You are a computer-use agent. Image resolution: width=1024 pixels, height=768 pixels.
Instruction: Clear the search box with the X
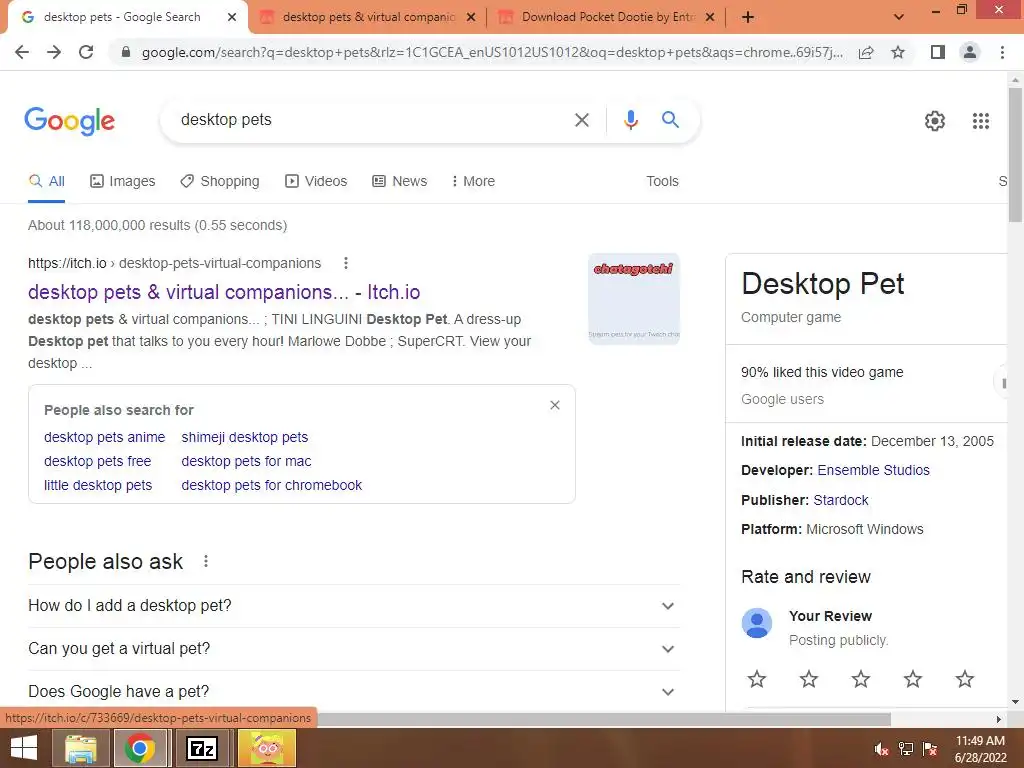coord(581,120)
